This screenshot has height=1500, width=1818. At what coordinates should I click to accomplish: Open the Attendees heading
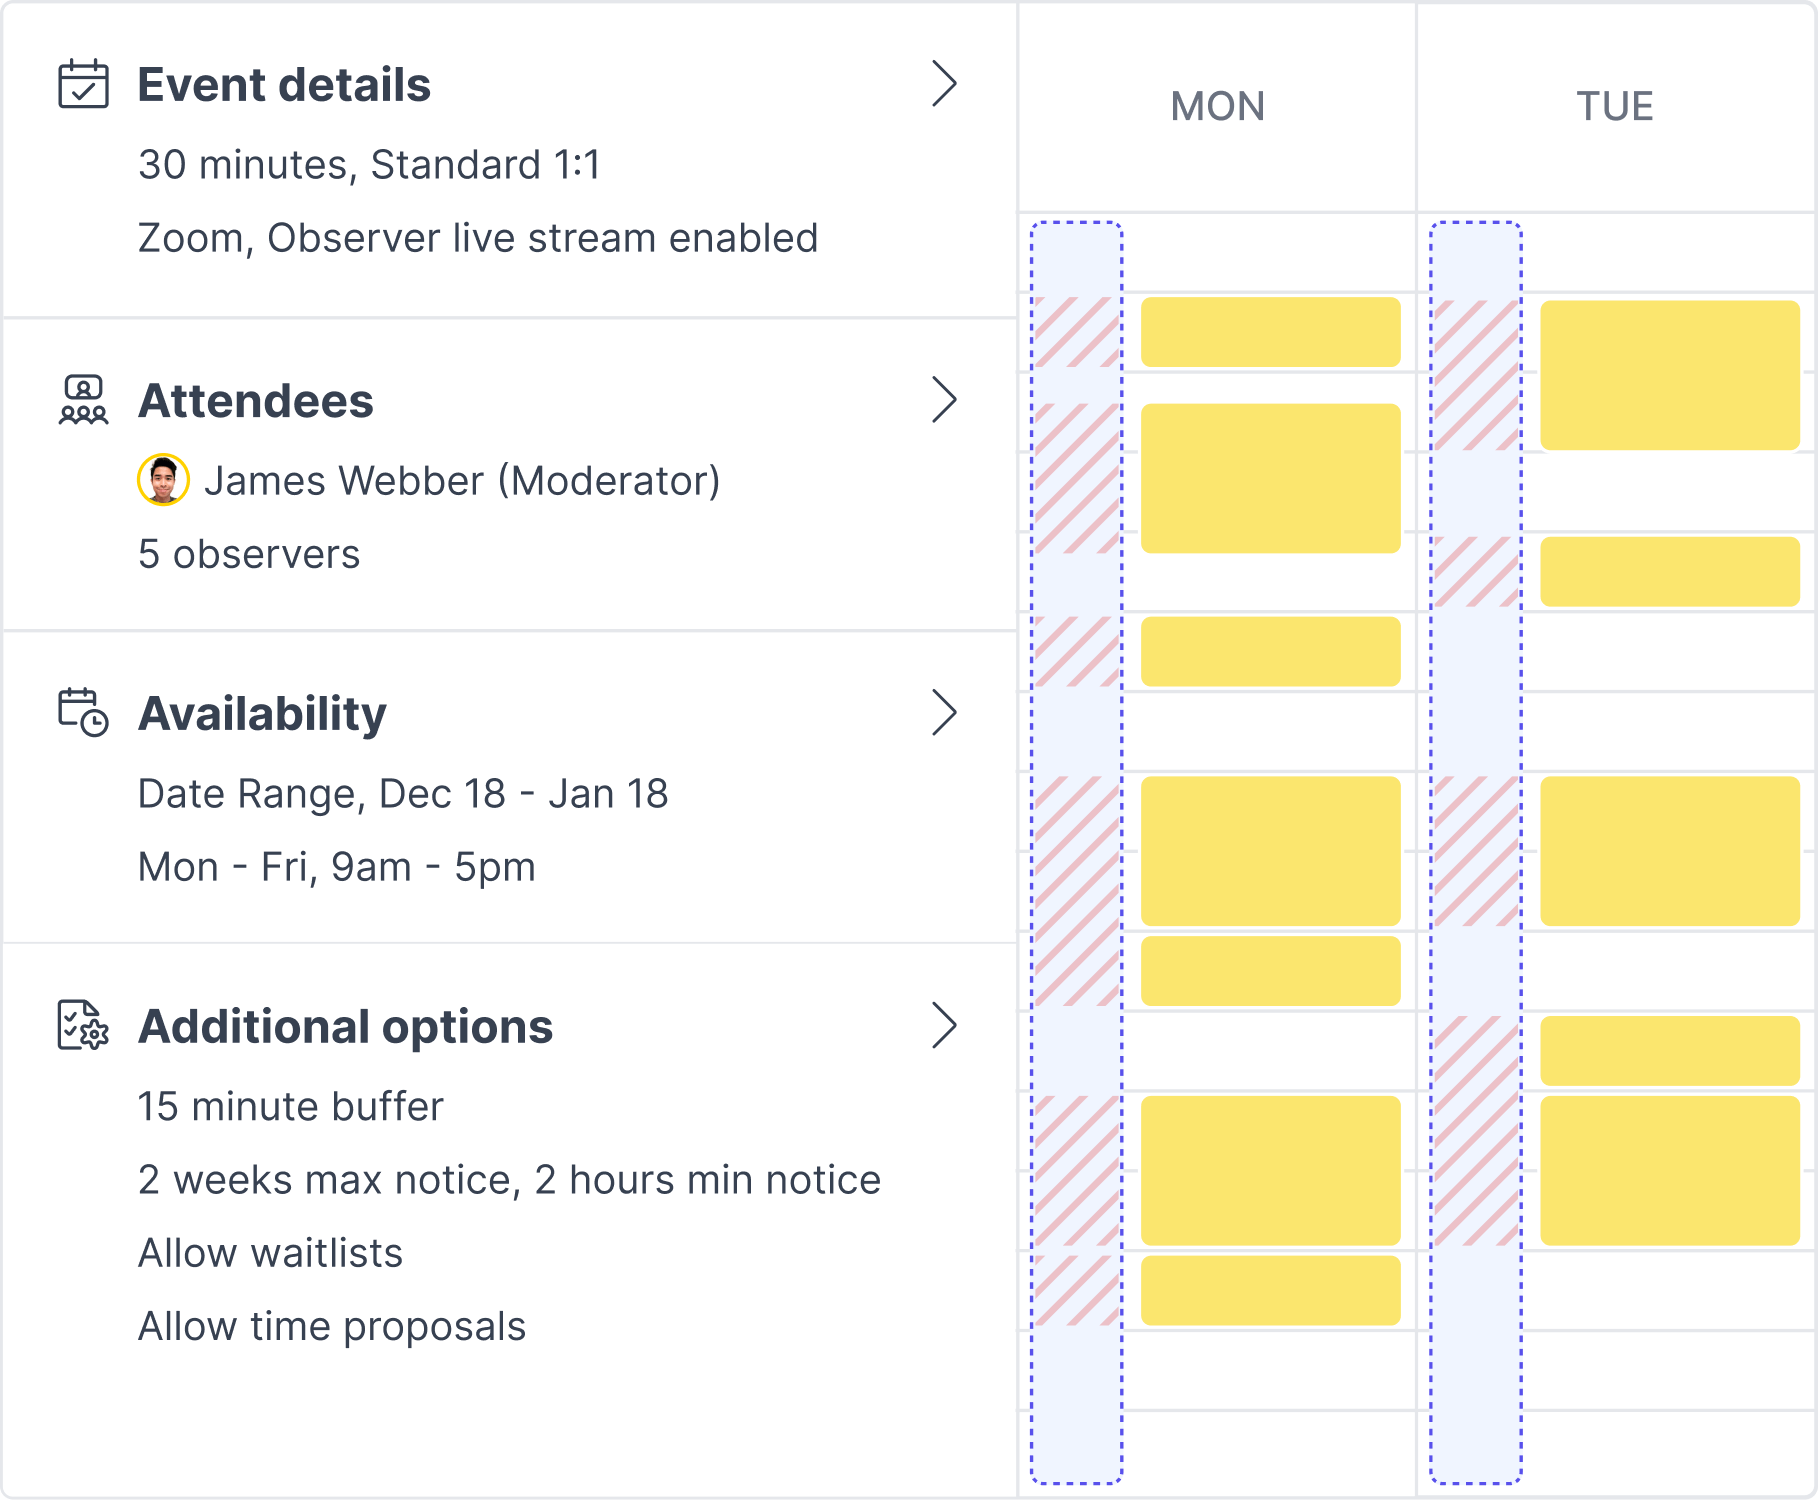click(256, 401)
